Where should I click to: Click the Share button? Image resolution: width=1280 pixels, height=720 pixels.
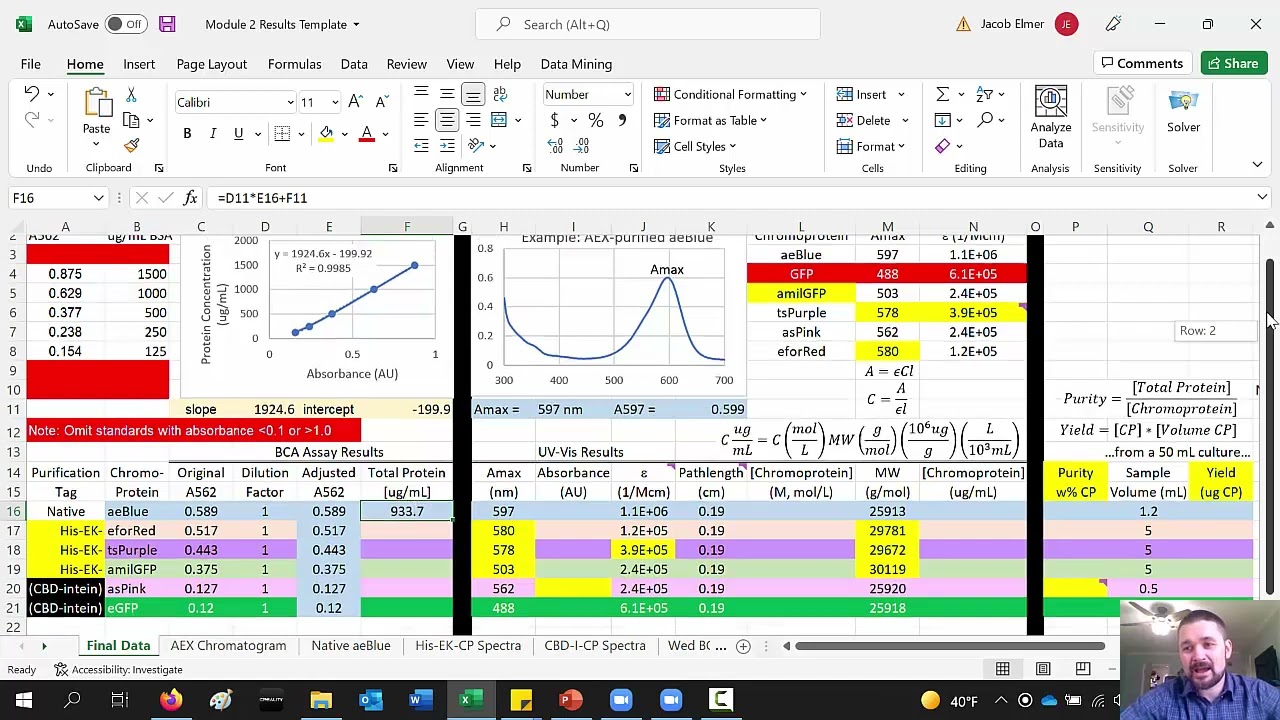[1233, 64]
